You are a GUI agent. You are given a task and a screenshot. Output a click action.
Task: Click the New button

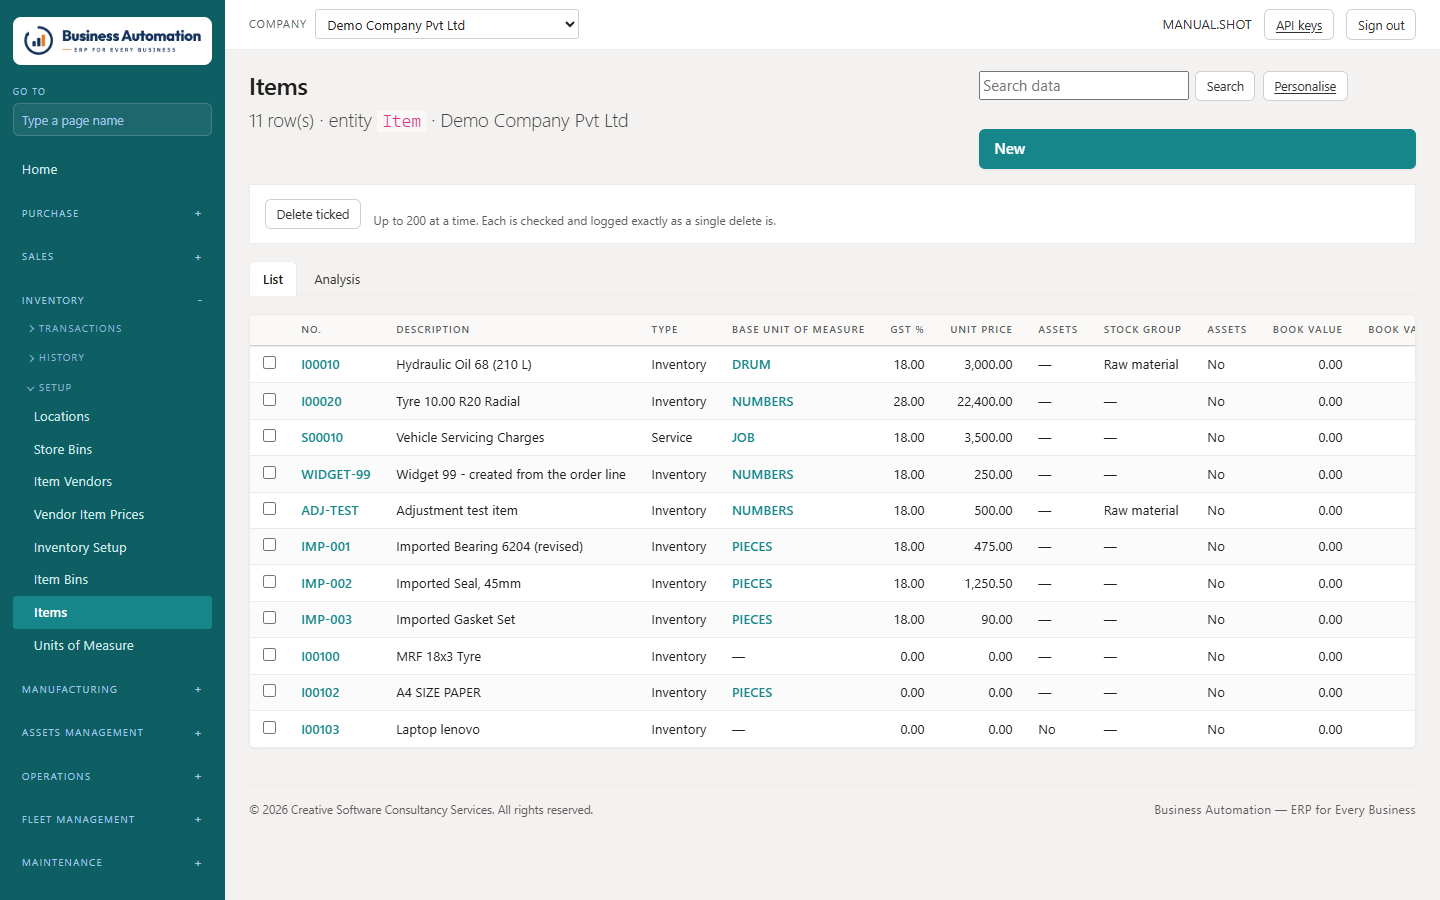(1197, 149)
